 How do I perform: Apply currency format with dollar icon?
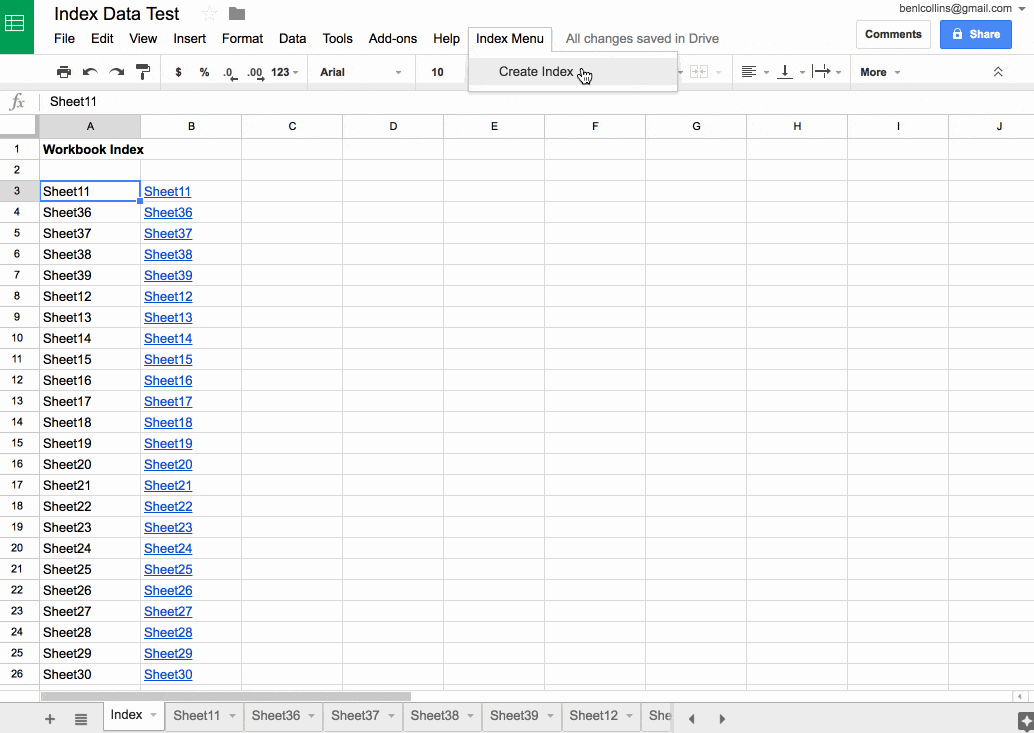tap(178, 73)
